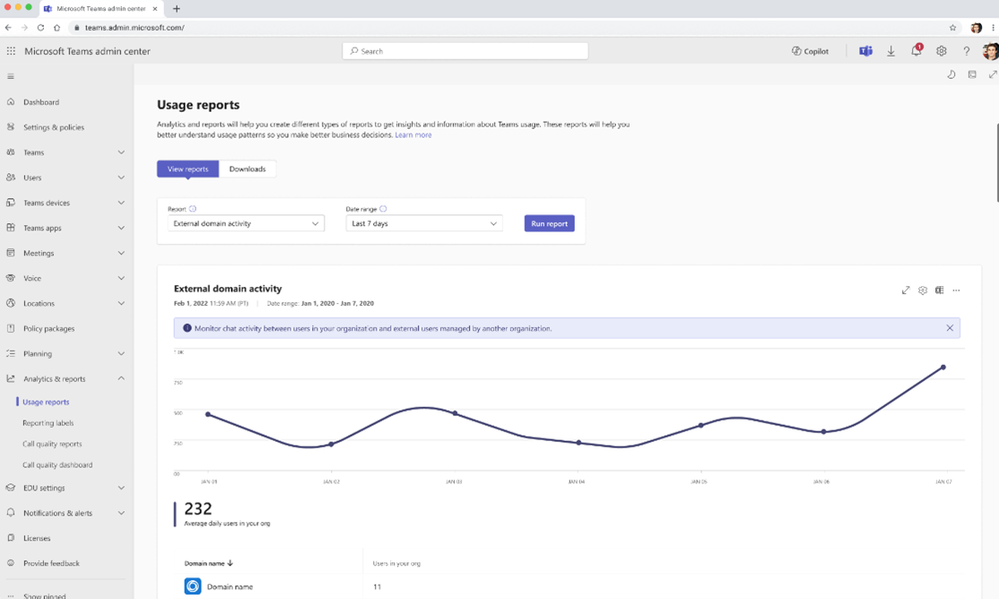Open Call quality dashboard in sidebar
999x599 pixels.
pyautogui.click(x=57, y=465)
